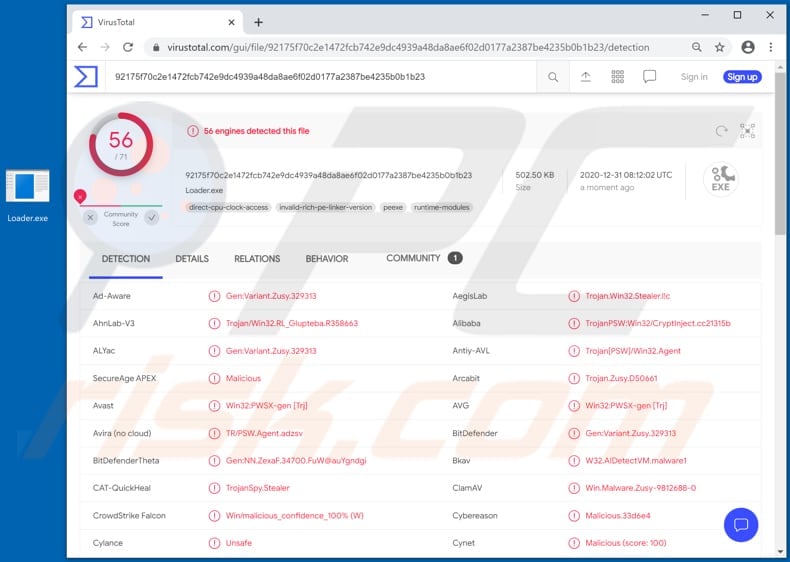Open the comments speech bubble icon
The image size is (790, 562).
pos(649,77)
